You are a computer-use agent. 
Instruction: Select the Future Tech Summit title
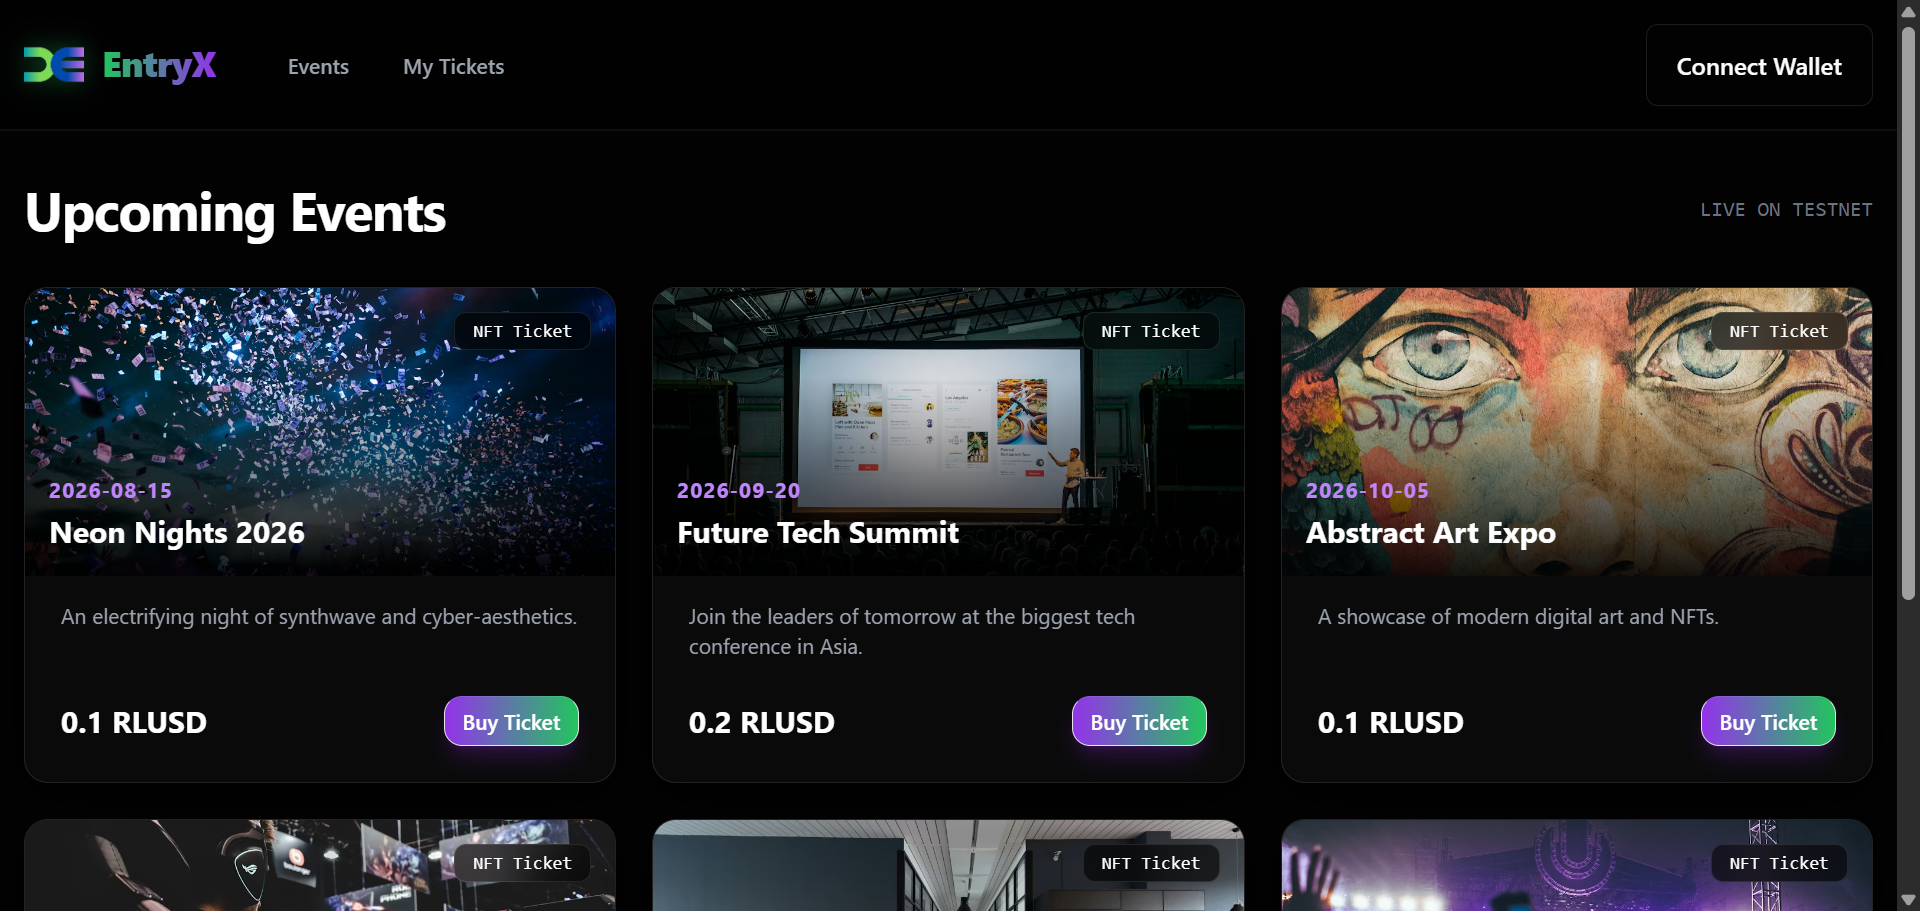tap(818, 533)
